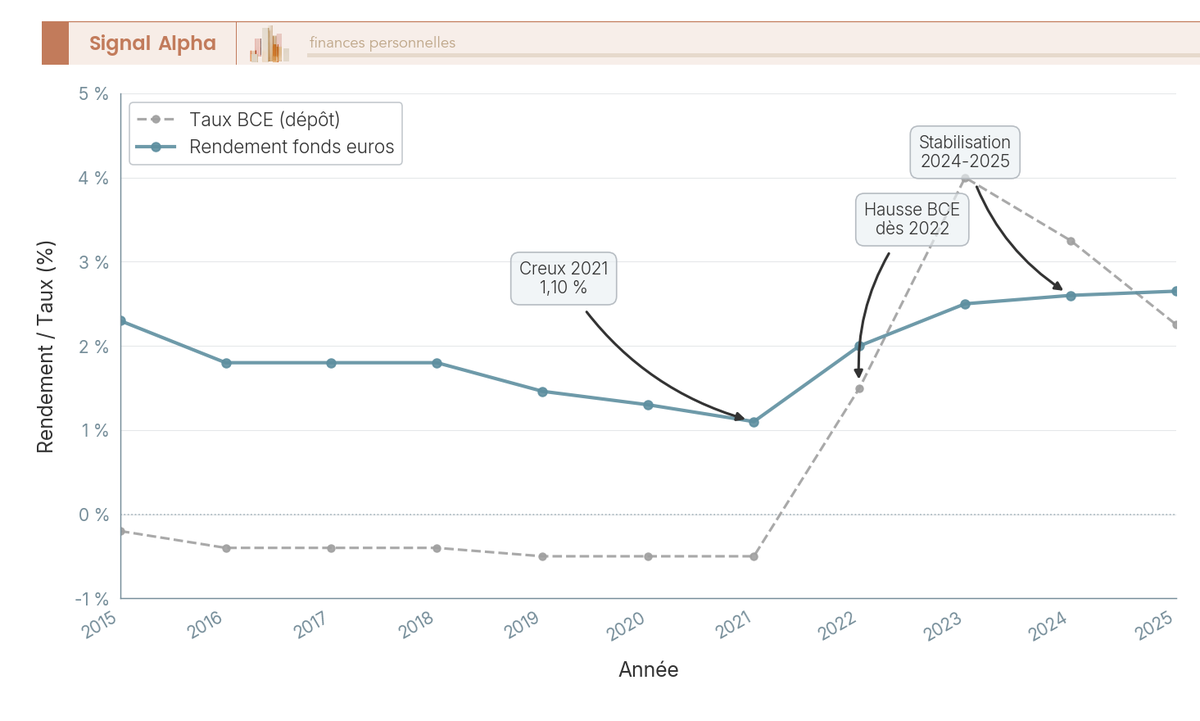Click the 2015 starting point of fonds euros line
Image resolution: width=1200 pixels, height=721 pixels.
coord(122,321)
